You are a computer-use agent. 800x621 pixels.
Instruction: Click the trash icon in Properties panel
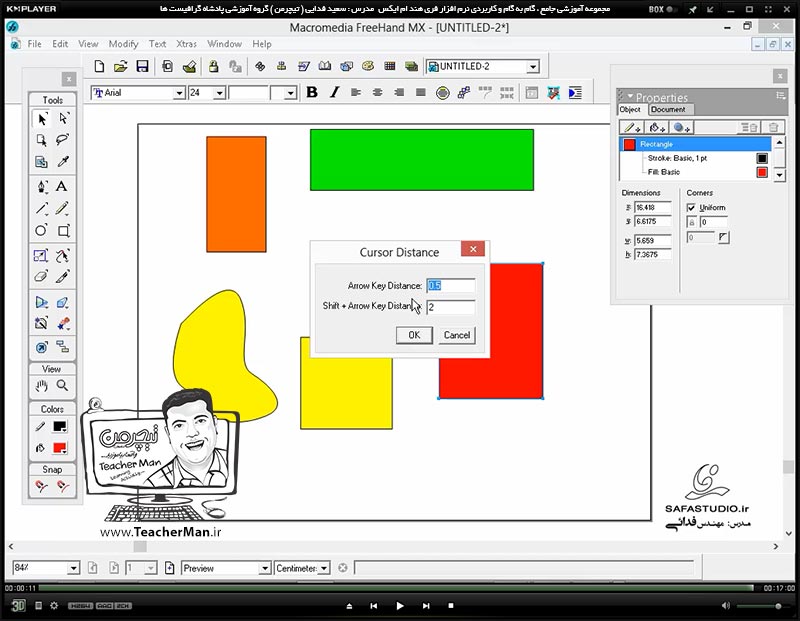[x=773, y=128]
